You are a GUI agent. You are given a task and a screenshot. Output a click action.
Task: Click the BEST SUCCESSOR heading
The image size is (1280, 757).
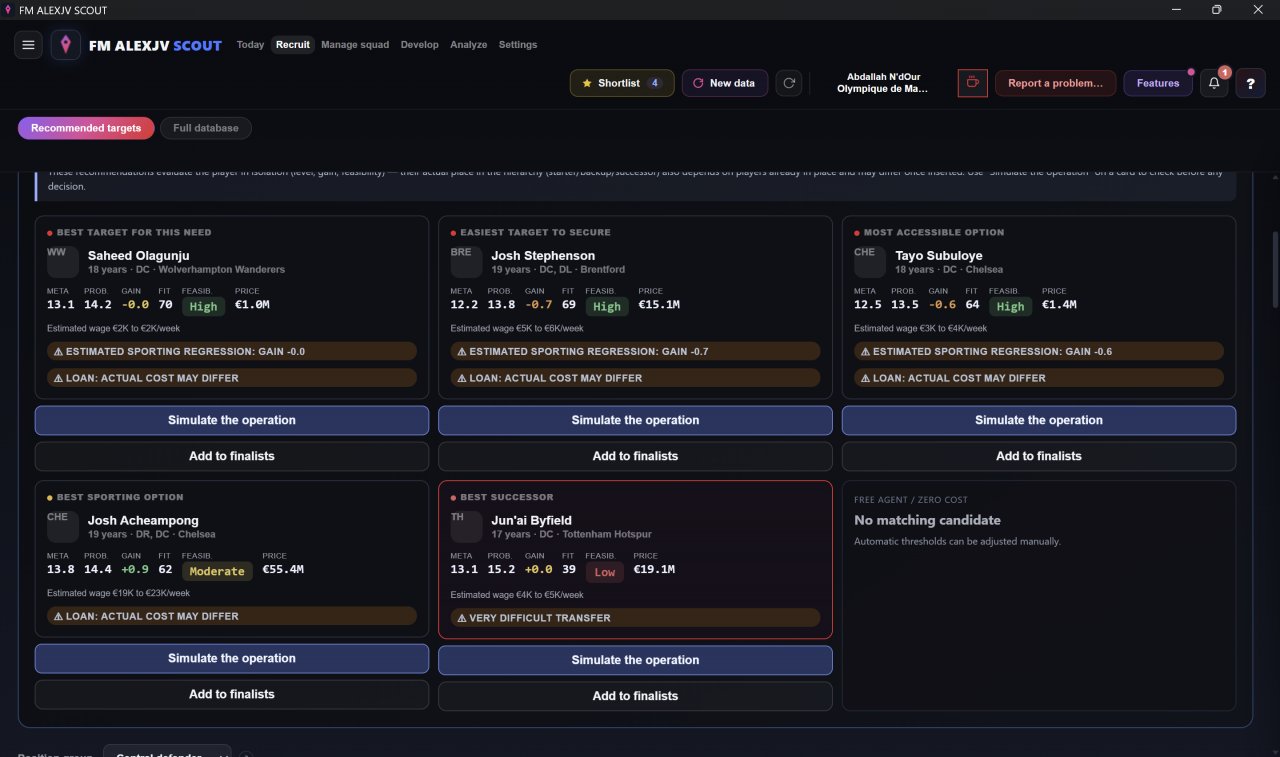tap(506, 497)
